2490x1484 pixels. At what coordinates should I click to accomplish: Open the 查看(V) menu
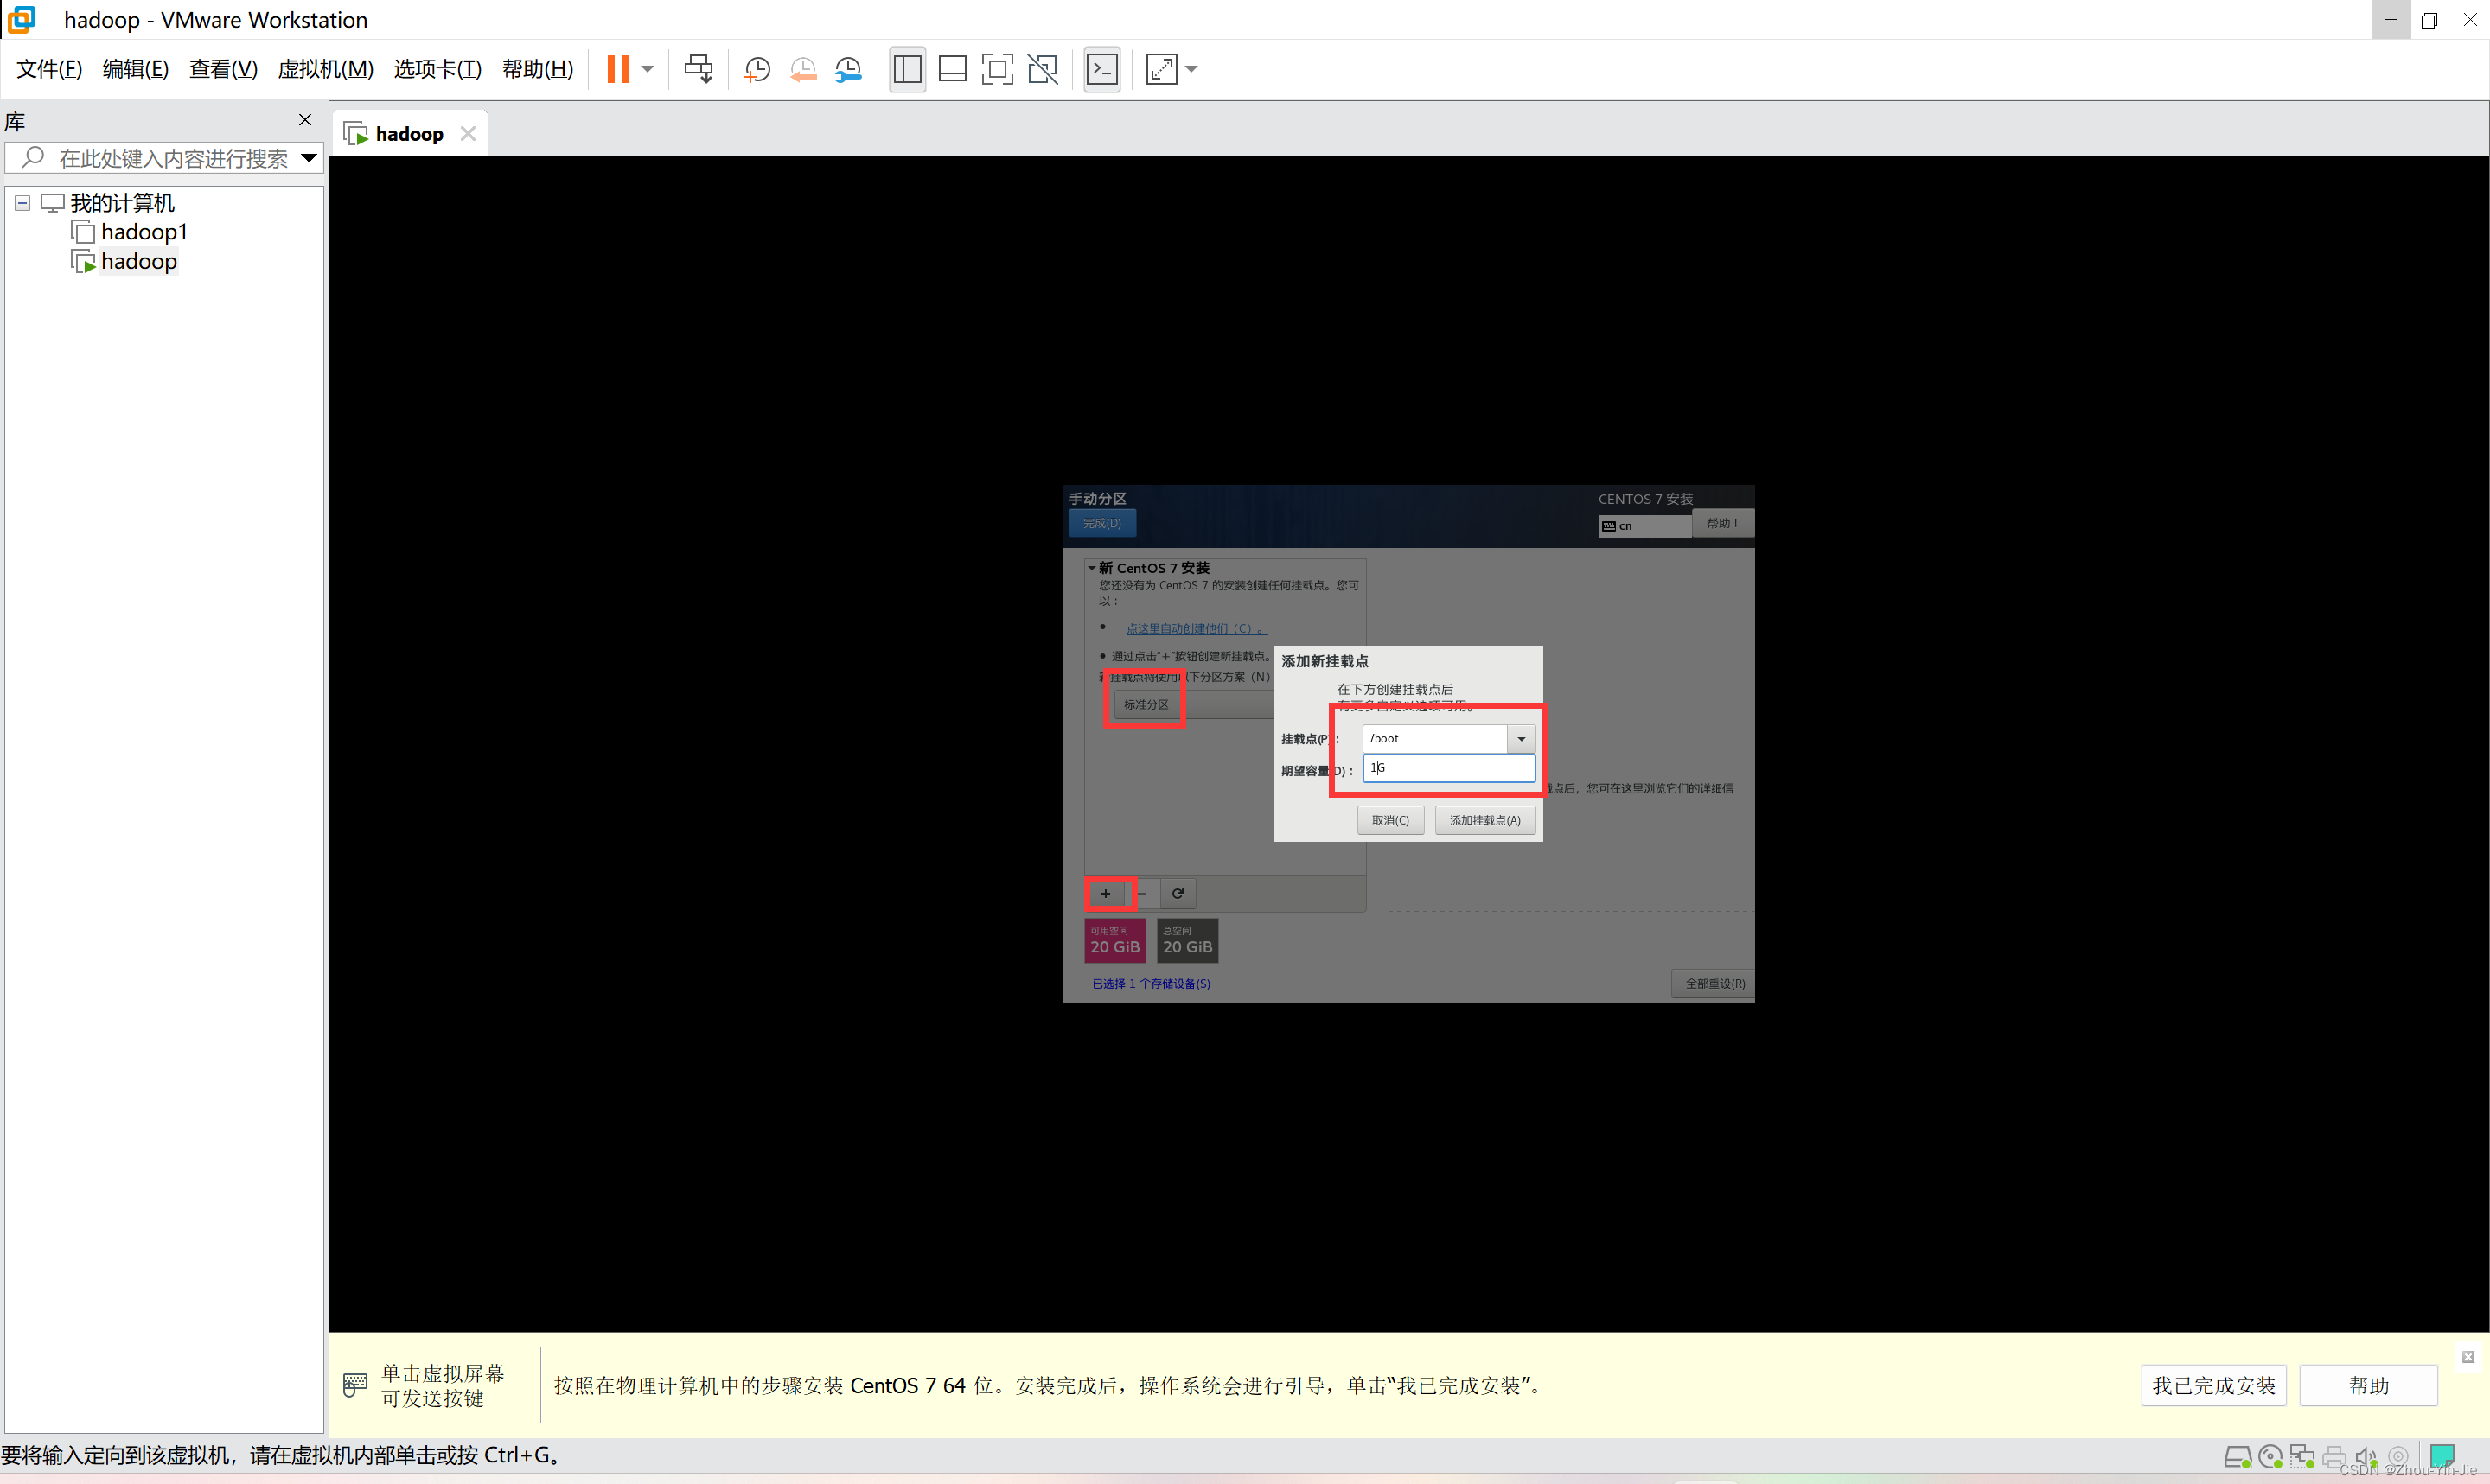(223, 69)
